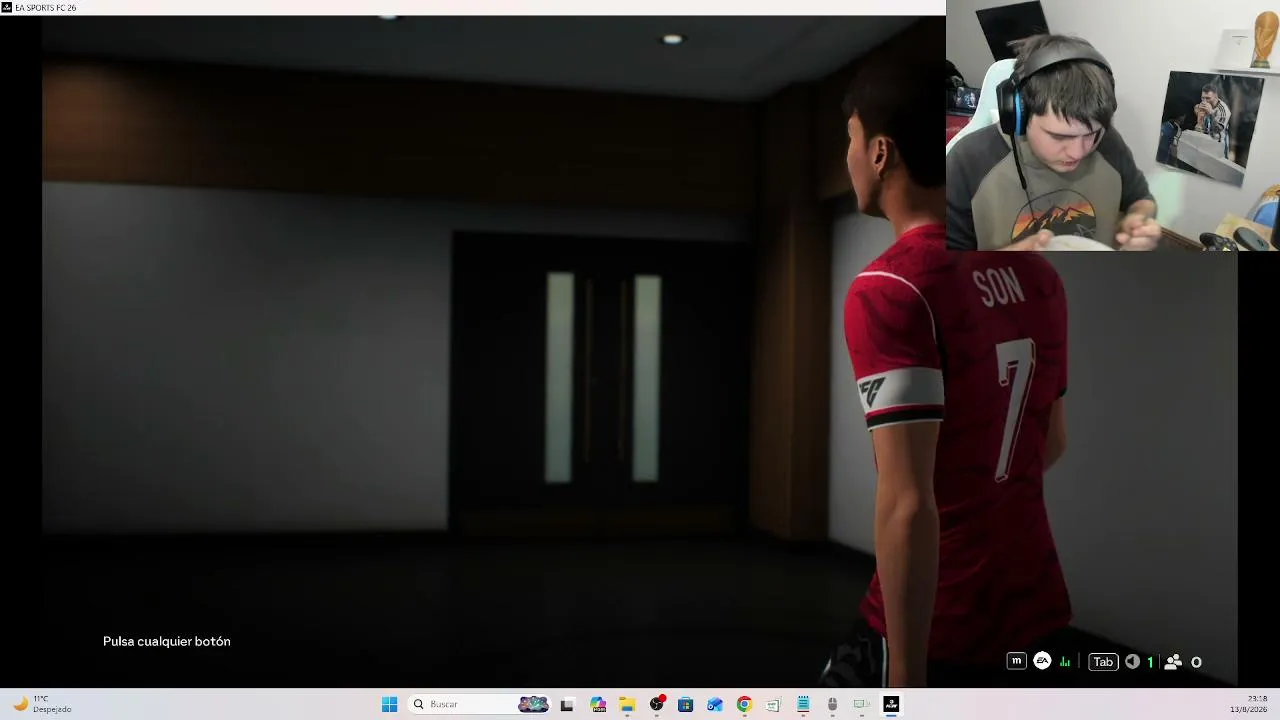Open the weather widget showing Despejado
Screen dimensions: 1280x720
pos(42,704)
